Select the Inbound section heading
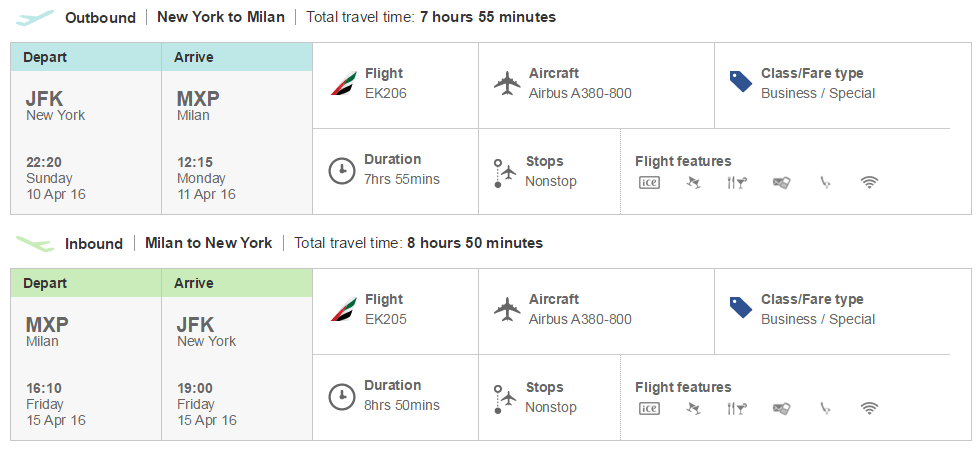 tap(93, 243)
